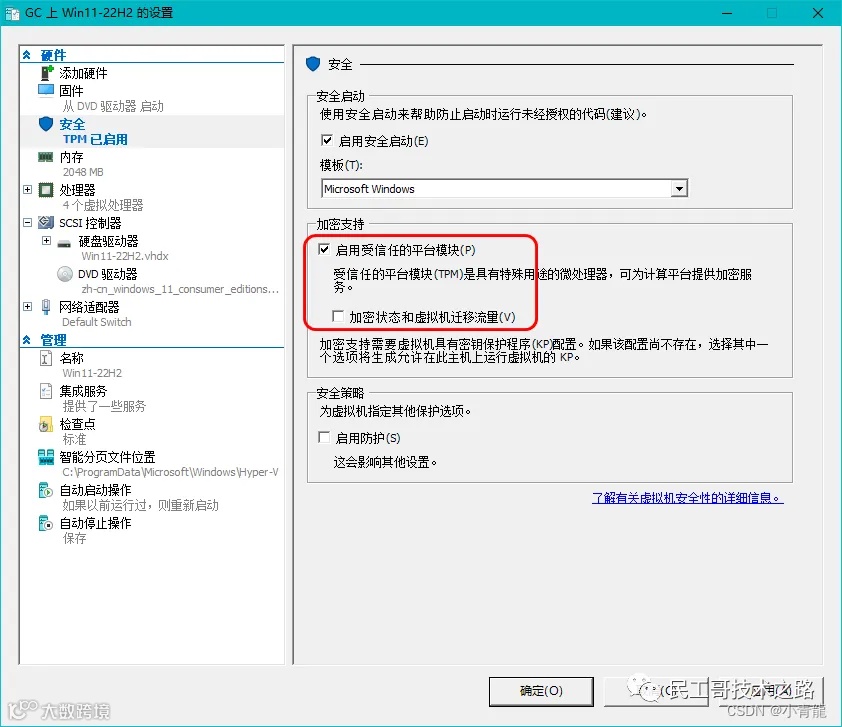
Task: Click the window icon in title bar
Action: point(12,13)
